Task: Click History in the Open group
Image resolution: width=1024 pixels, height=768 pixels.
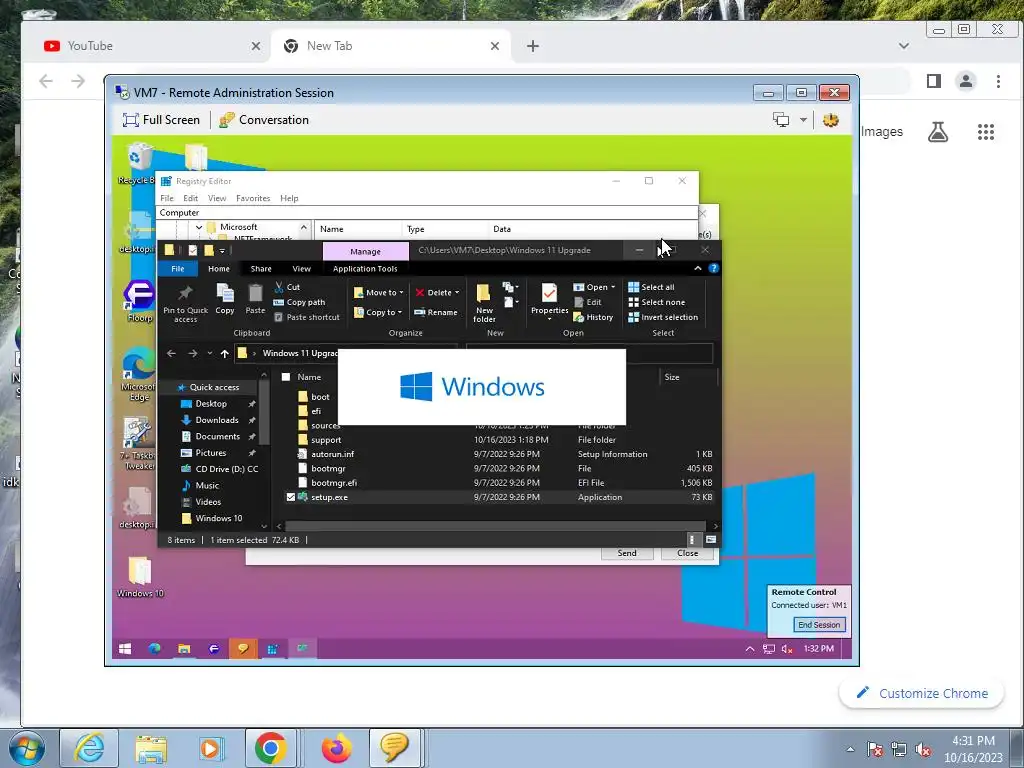Action: pyautogui.click(x=593, y=317)
